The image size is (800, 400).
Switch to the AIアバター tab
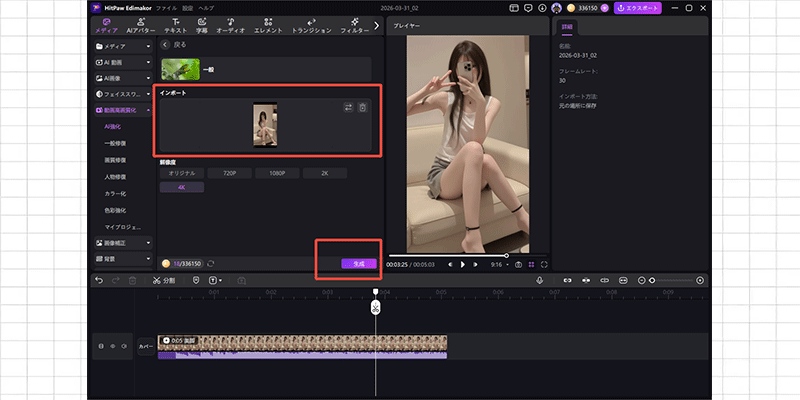[x=141, y=26]
